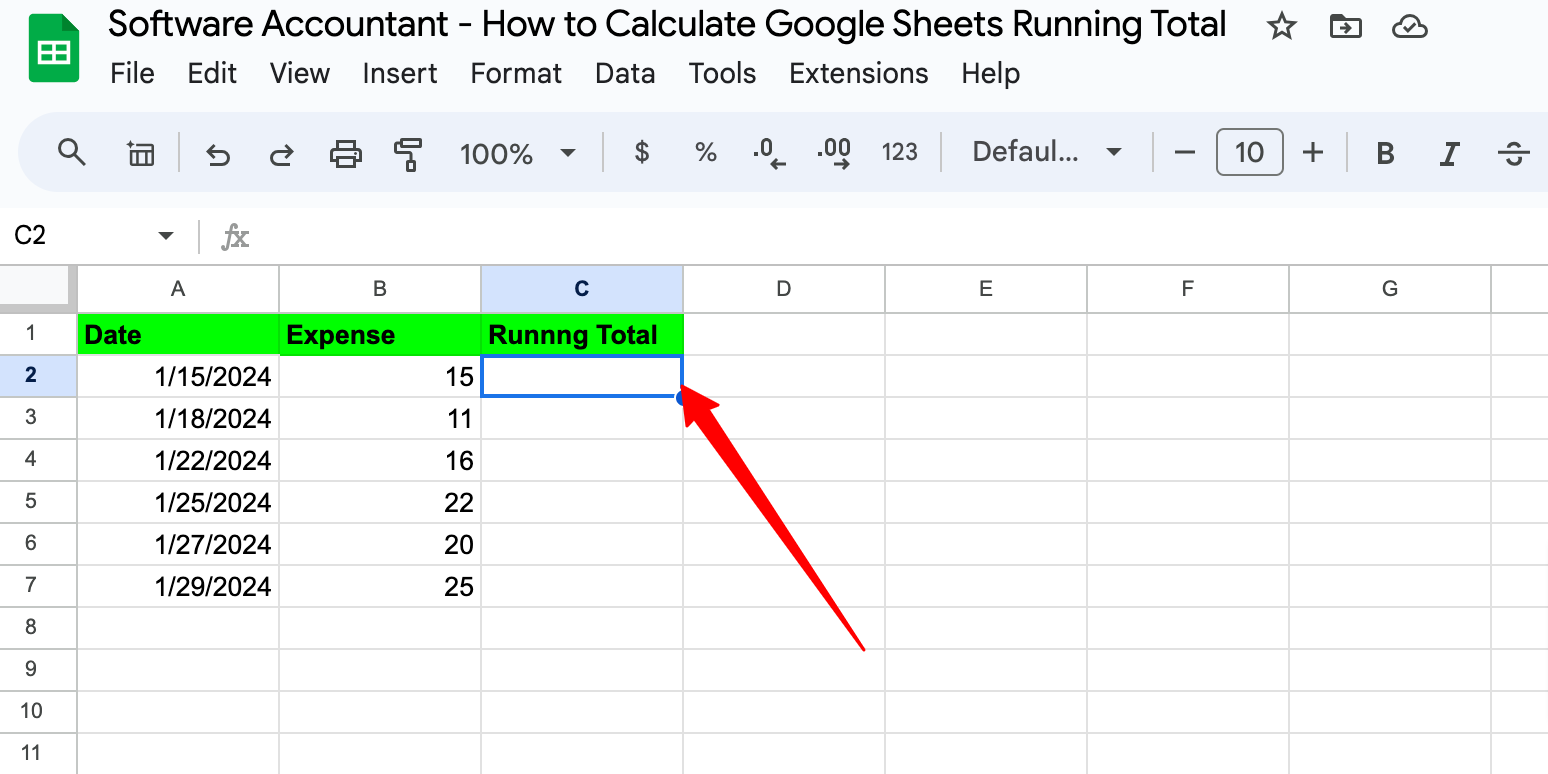The height and width of the screenshot is (774, 1548).
Task: Decrease font size with minus
Action: (x=1185, y=153)
